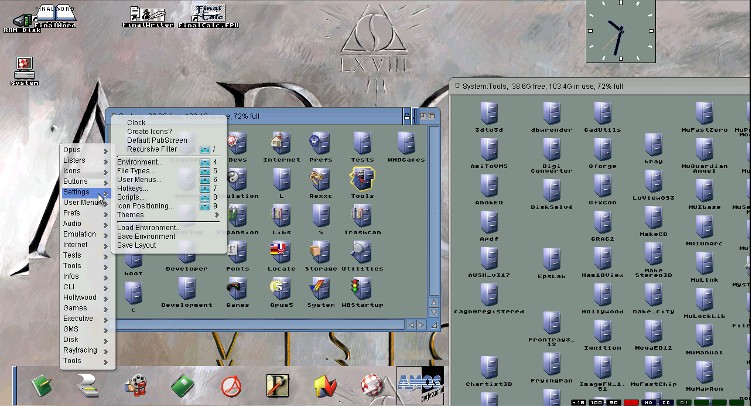Choose File Types... in the Settings menu
Screen dimensions: 751x406
[134, 170]
